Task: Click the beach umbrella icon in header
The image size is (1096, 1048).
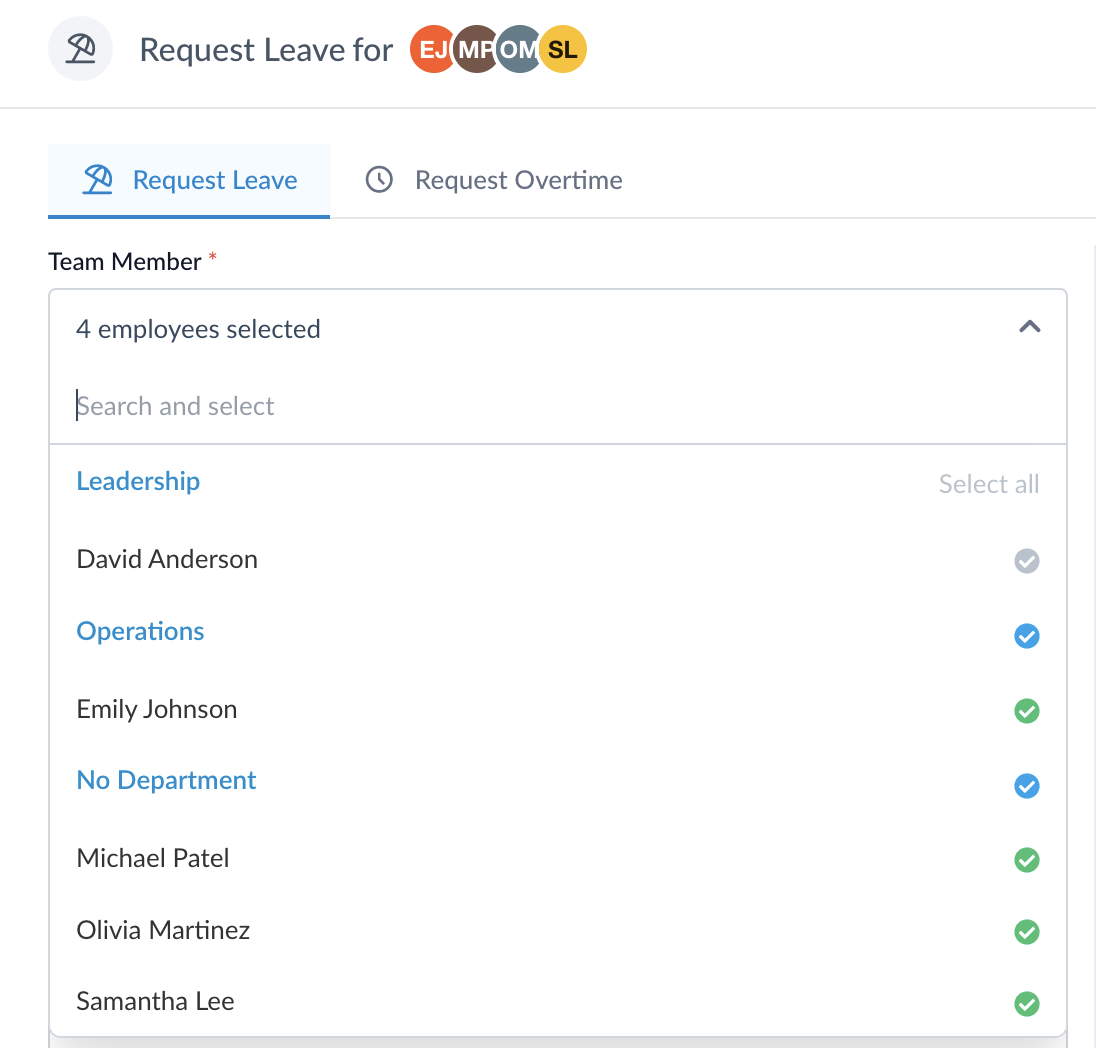Action: point(80,49)
